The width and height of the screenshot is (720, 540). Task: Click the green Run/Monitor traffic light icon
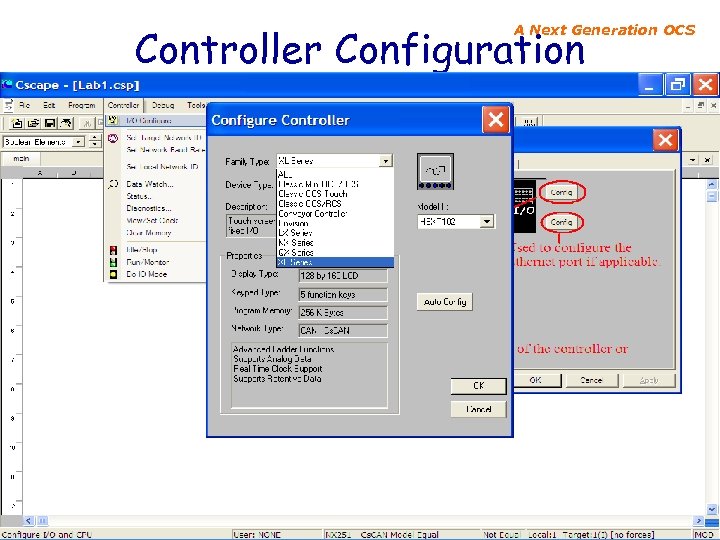coord(113,262)
